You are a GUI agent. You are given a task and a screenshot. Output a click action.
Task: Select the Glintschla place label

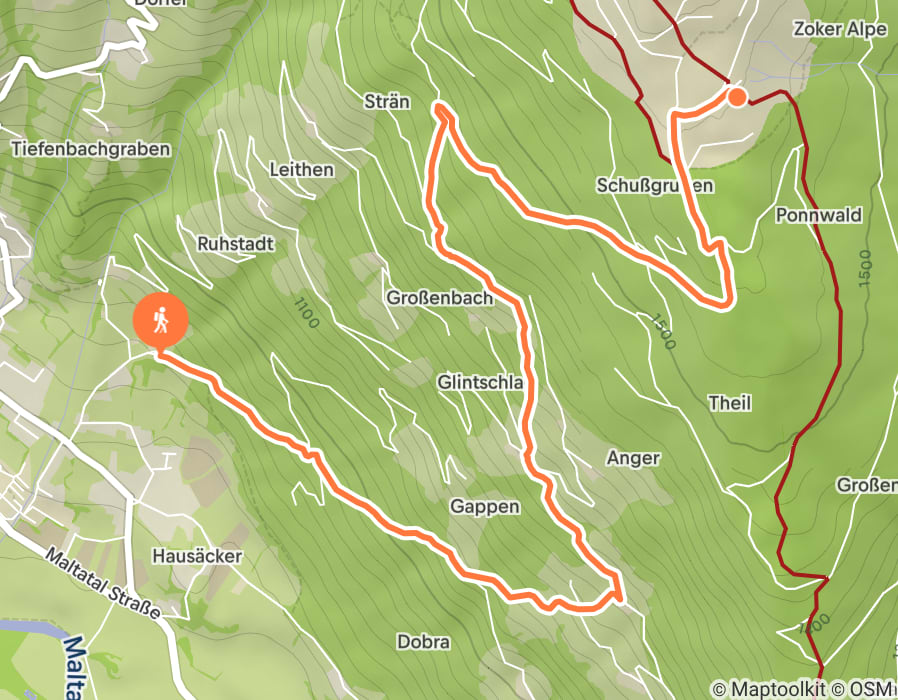tap(480, 383)
